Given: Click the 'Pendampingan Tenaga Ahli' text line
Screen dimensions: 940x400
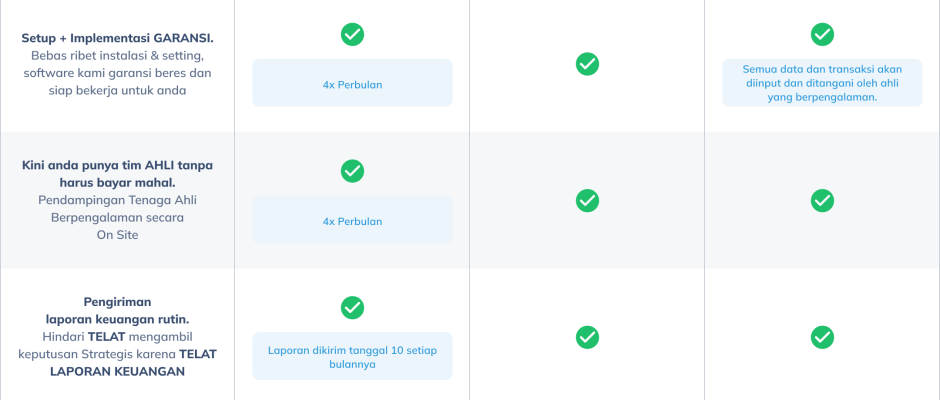Looking at the screenshot, I should pos(118,200).
